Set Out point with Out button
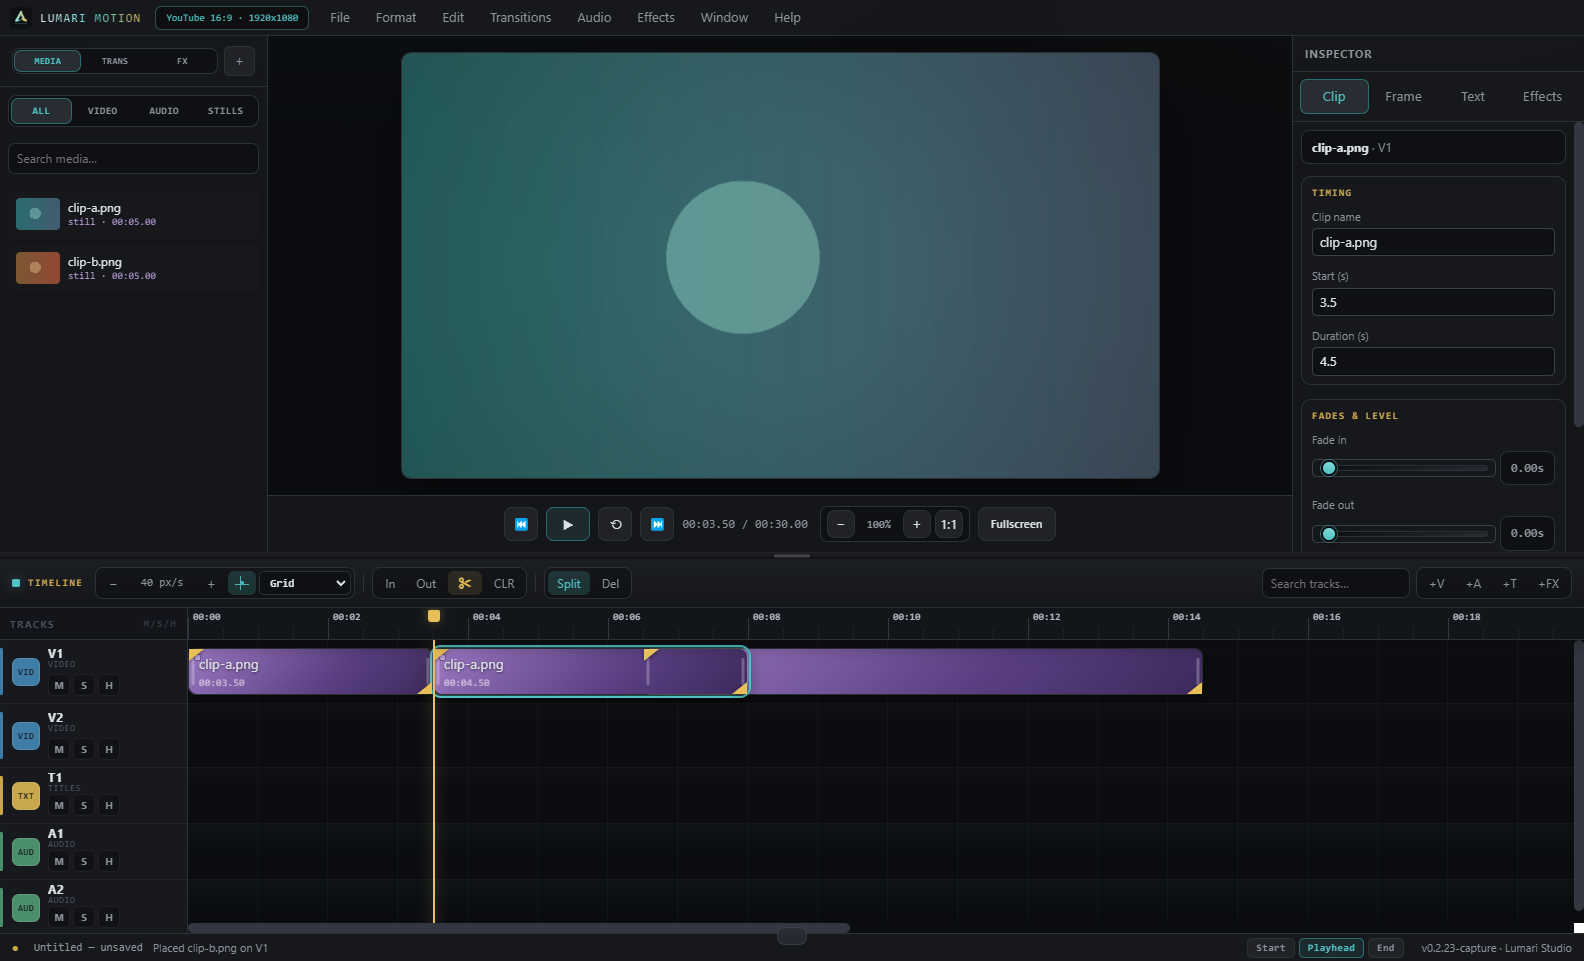 pos(426,584)
